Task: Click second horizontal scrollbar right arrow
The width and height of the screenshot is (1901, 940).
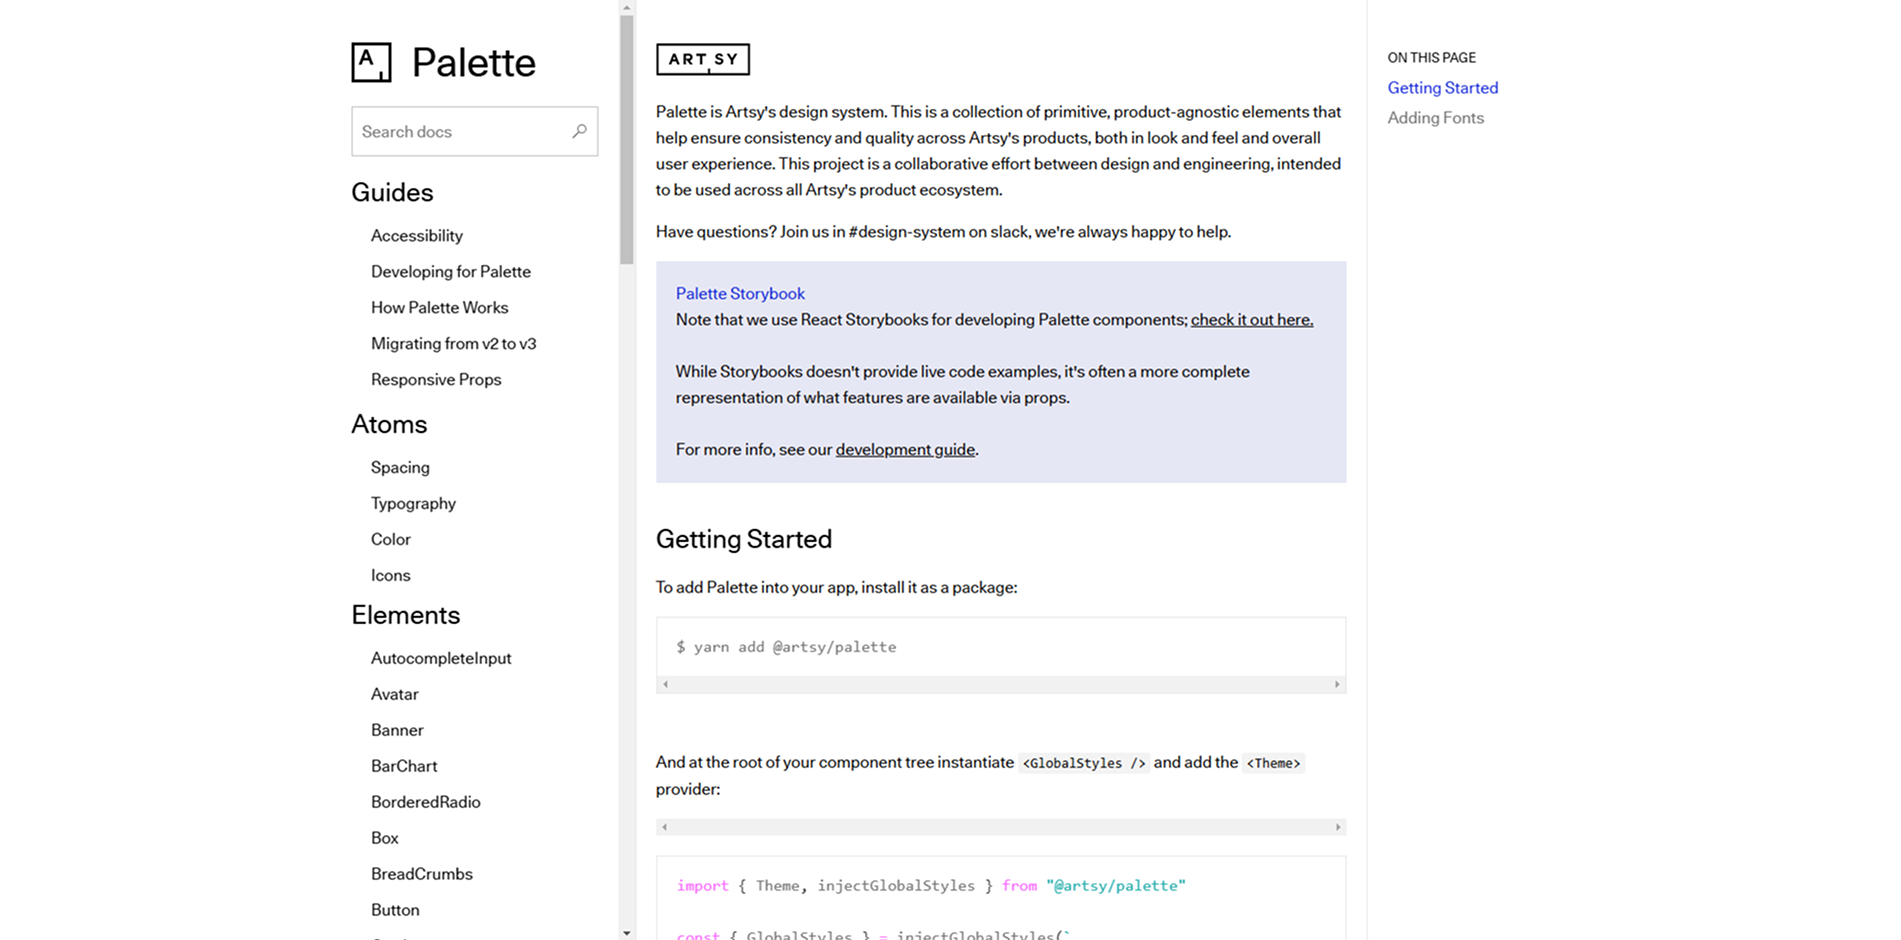Action: (x=1337, y=827)
